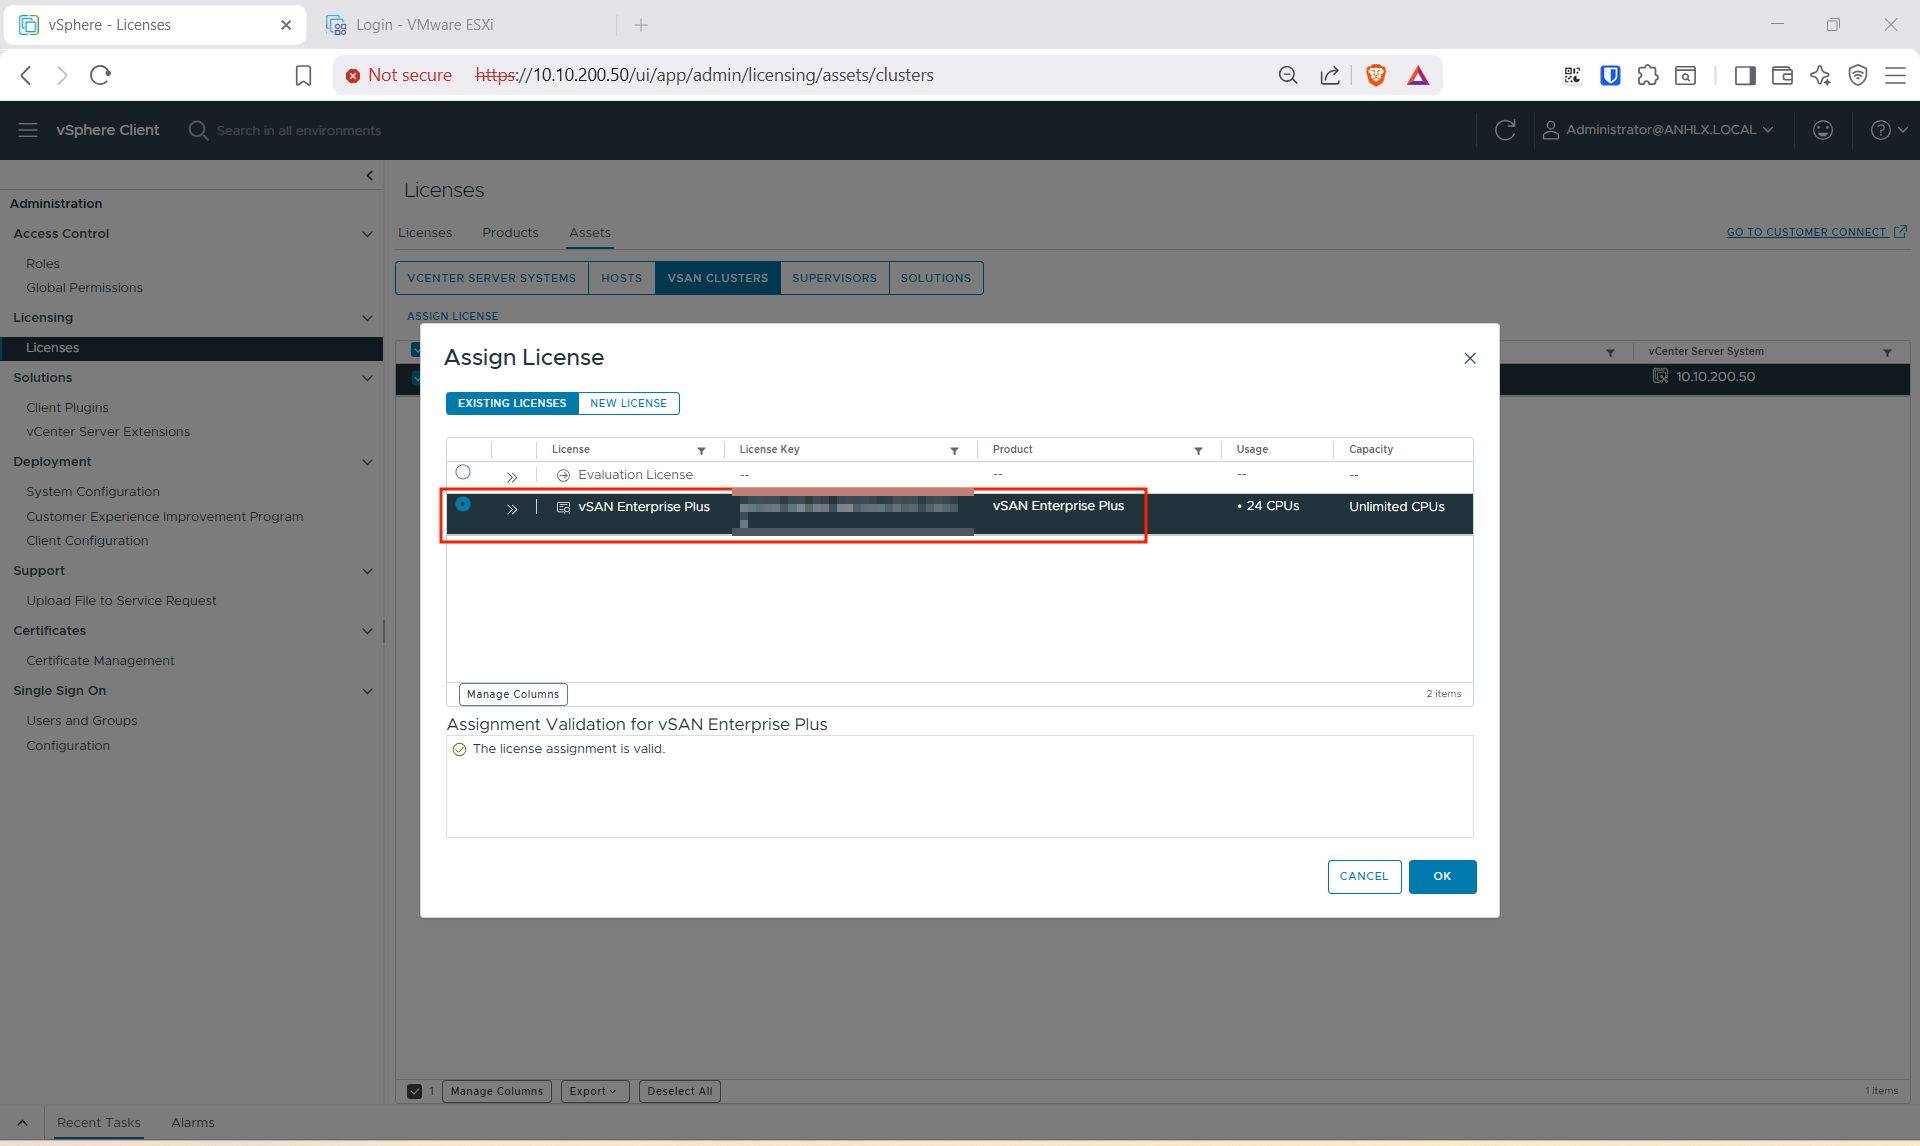Open vCenter Server Extensions
The height and width of the screenshot is (1146, 1920).
108,431
